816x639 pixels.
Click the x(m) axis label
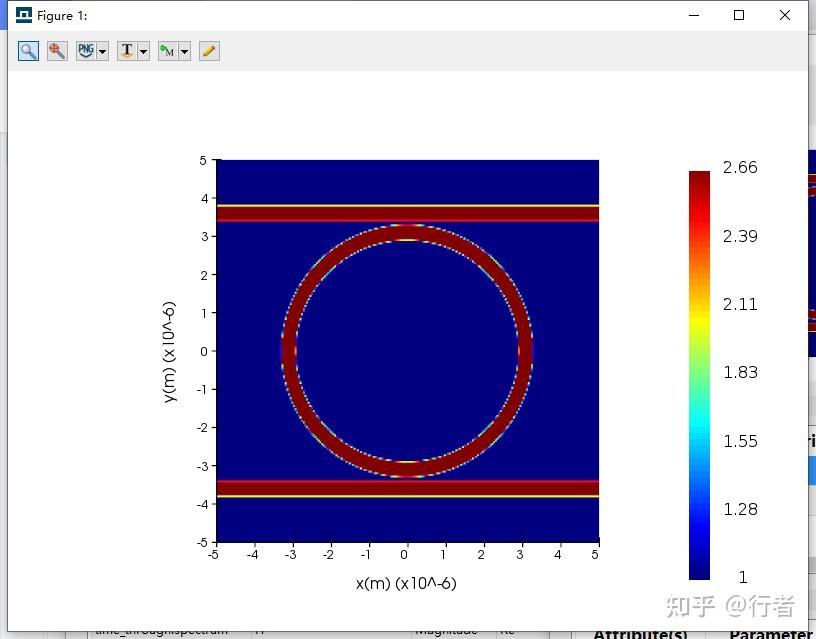click(405, 583)
